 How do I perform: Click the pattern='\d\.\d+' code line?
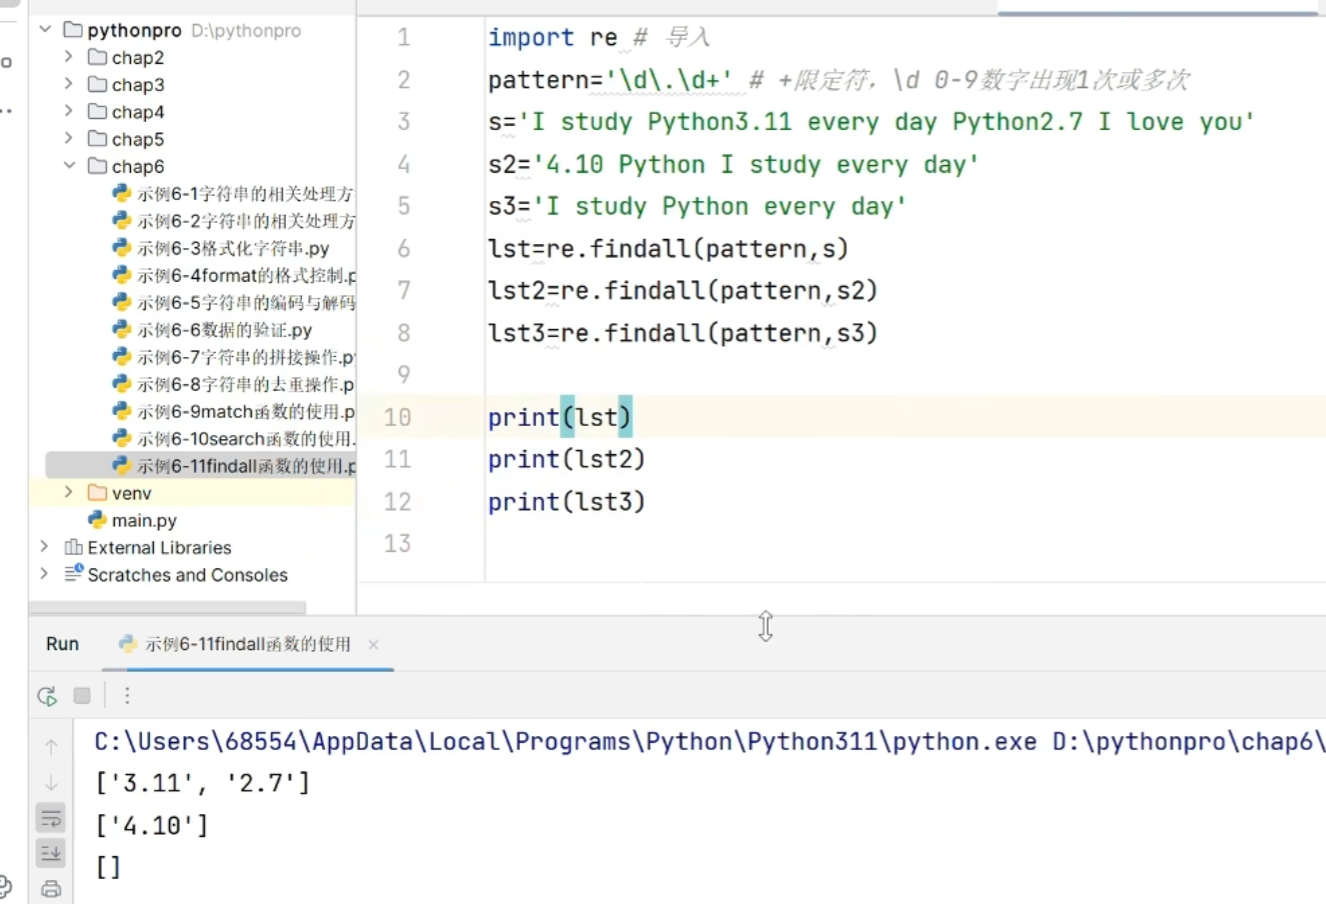[610, 80]
